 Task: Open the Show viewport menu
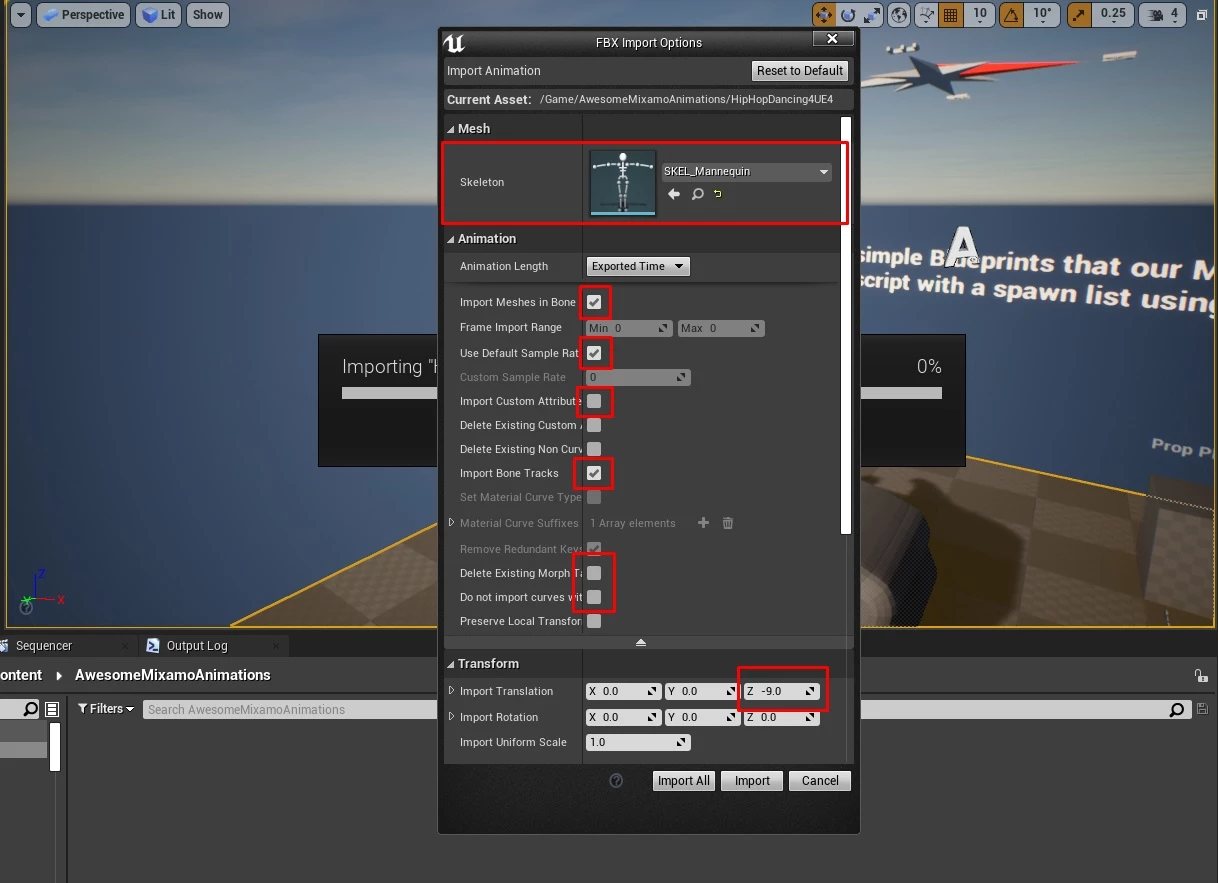coord(208,15)
